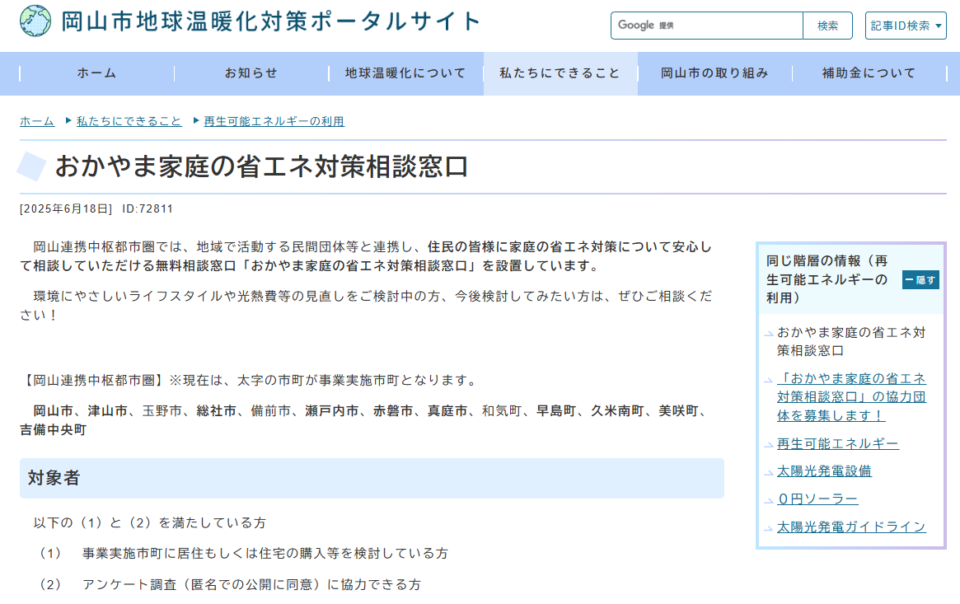Image resolution: width=960 pixels, height=604 pixels.
Task: Go to 岡山市の取り組み navigation item
Action: [x=714, y=73]
